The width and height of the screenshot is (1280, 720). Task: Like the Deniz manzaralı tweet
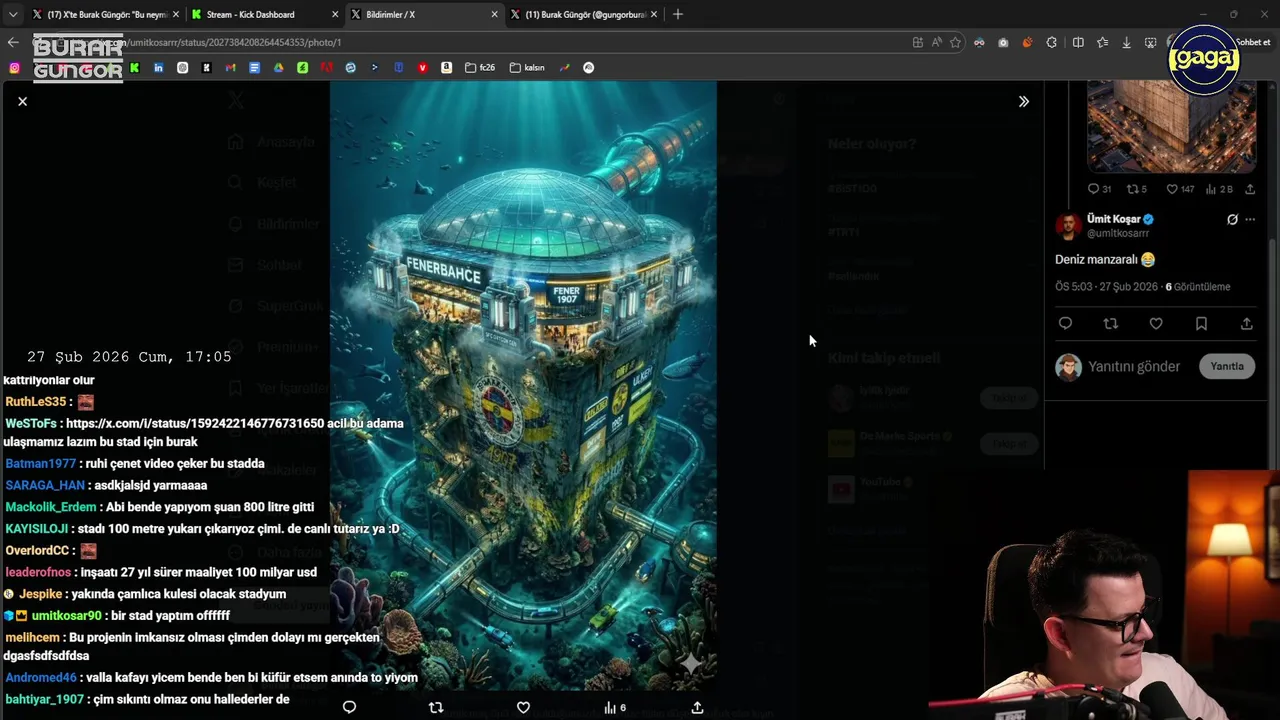1156,324
